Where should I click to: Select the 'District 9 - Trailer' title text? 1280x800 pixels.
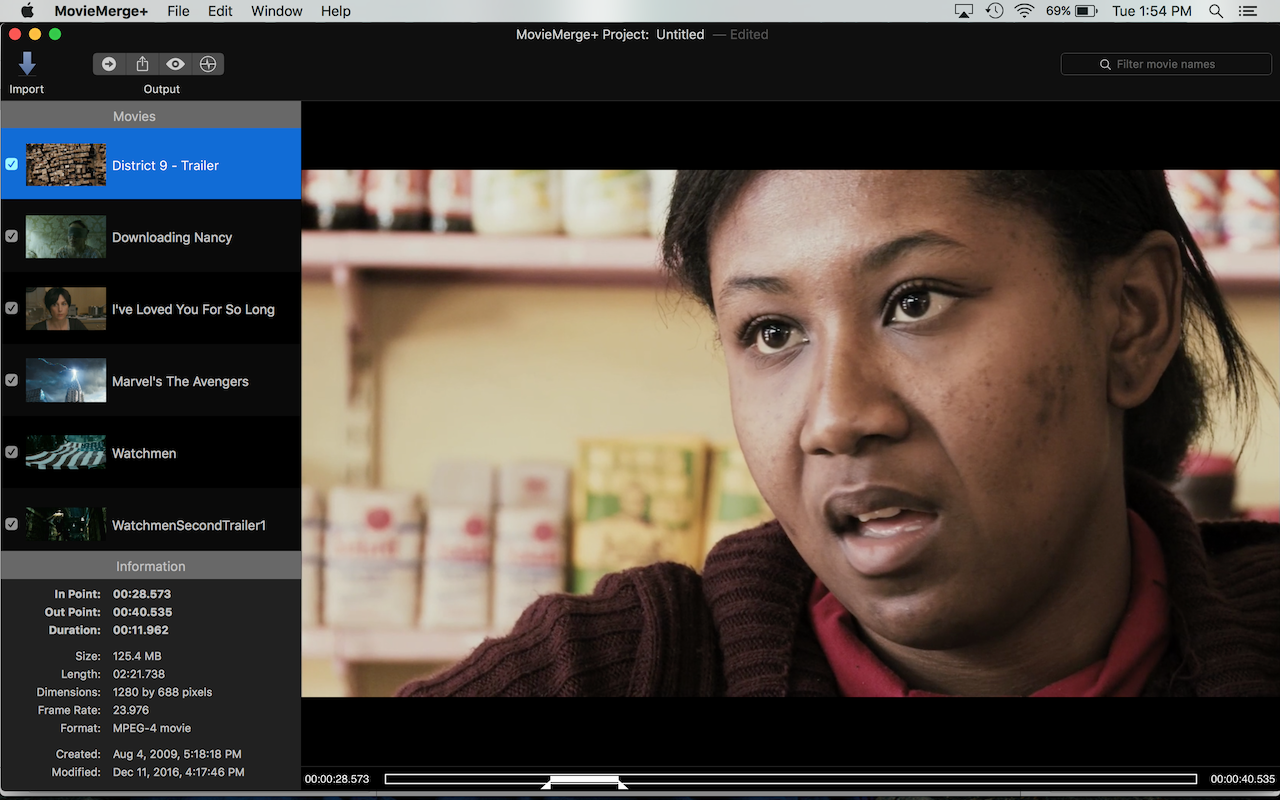[x=165, y=166]
